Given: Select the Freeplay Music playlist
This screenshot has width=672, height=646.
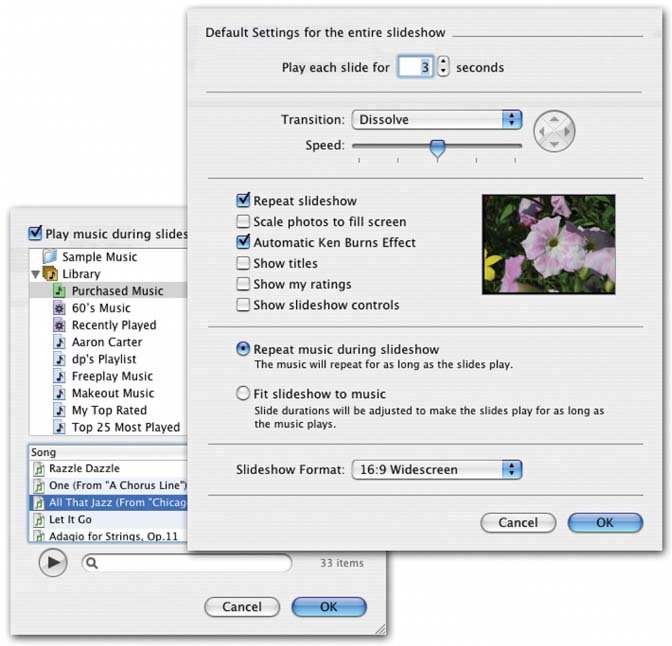Looking at the screenshot, I should (108, 376).
